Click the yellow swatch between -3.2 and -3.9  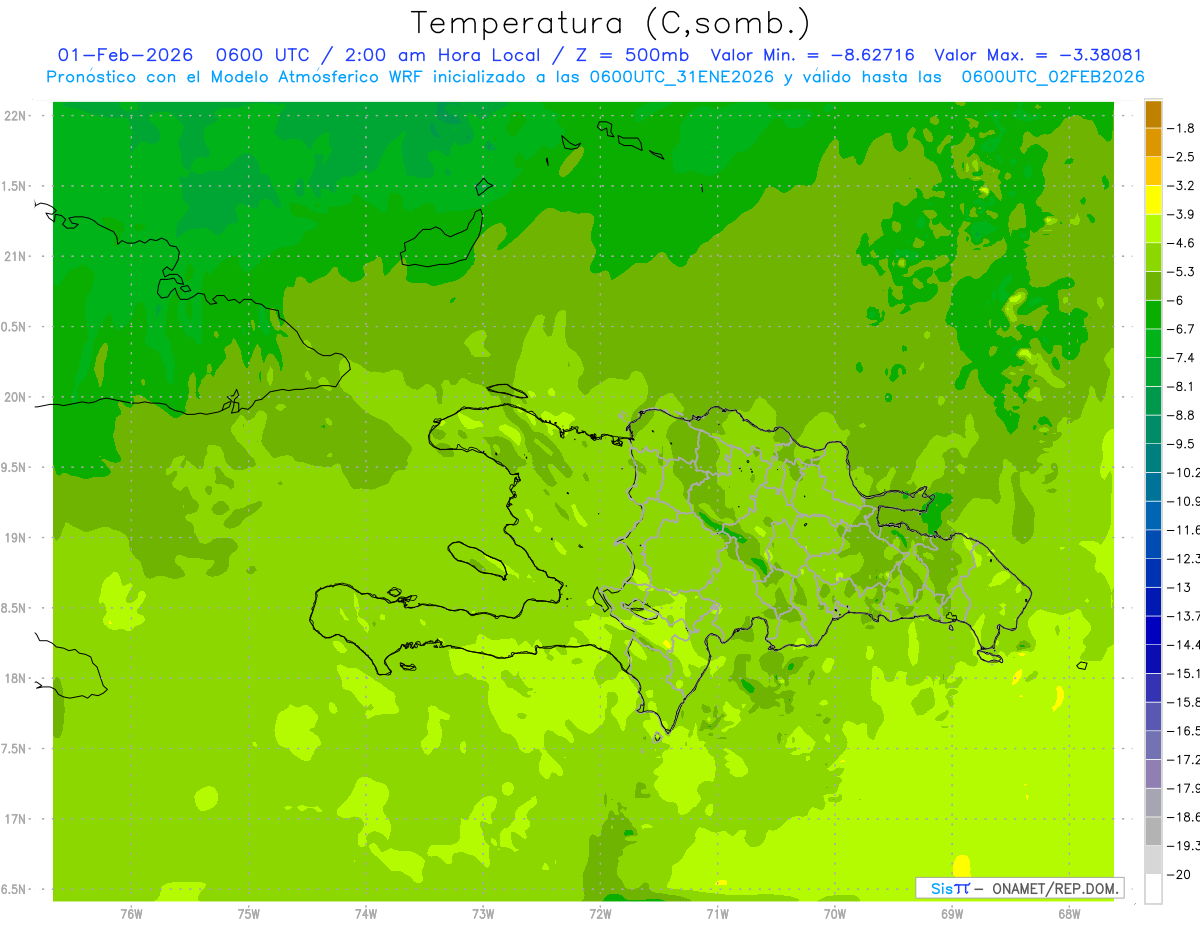click(1153, 200)
